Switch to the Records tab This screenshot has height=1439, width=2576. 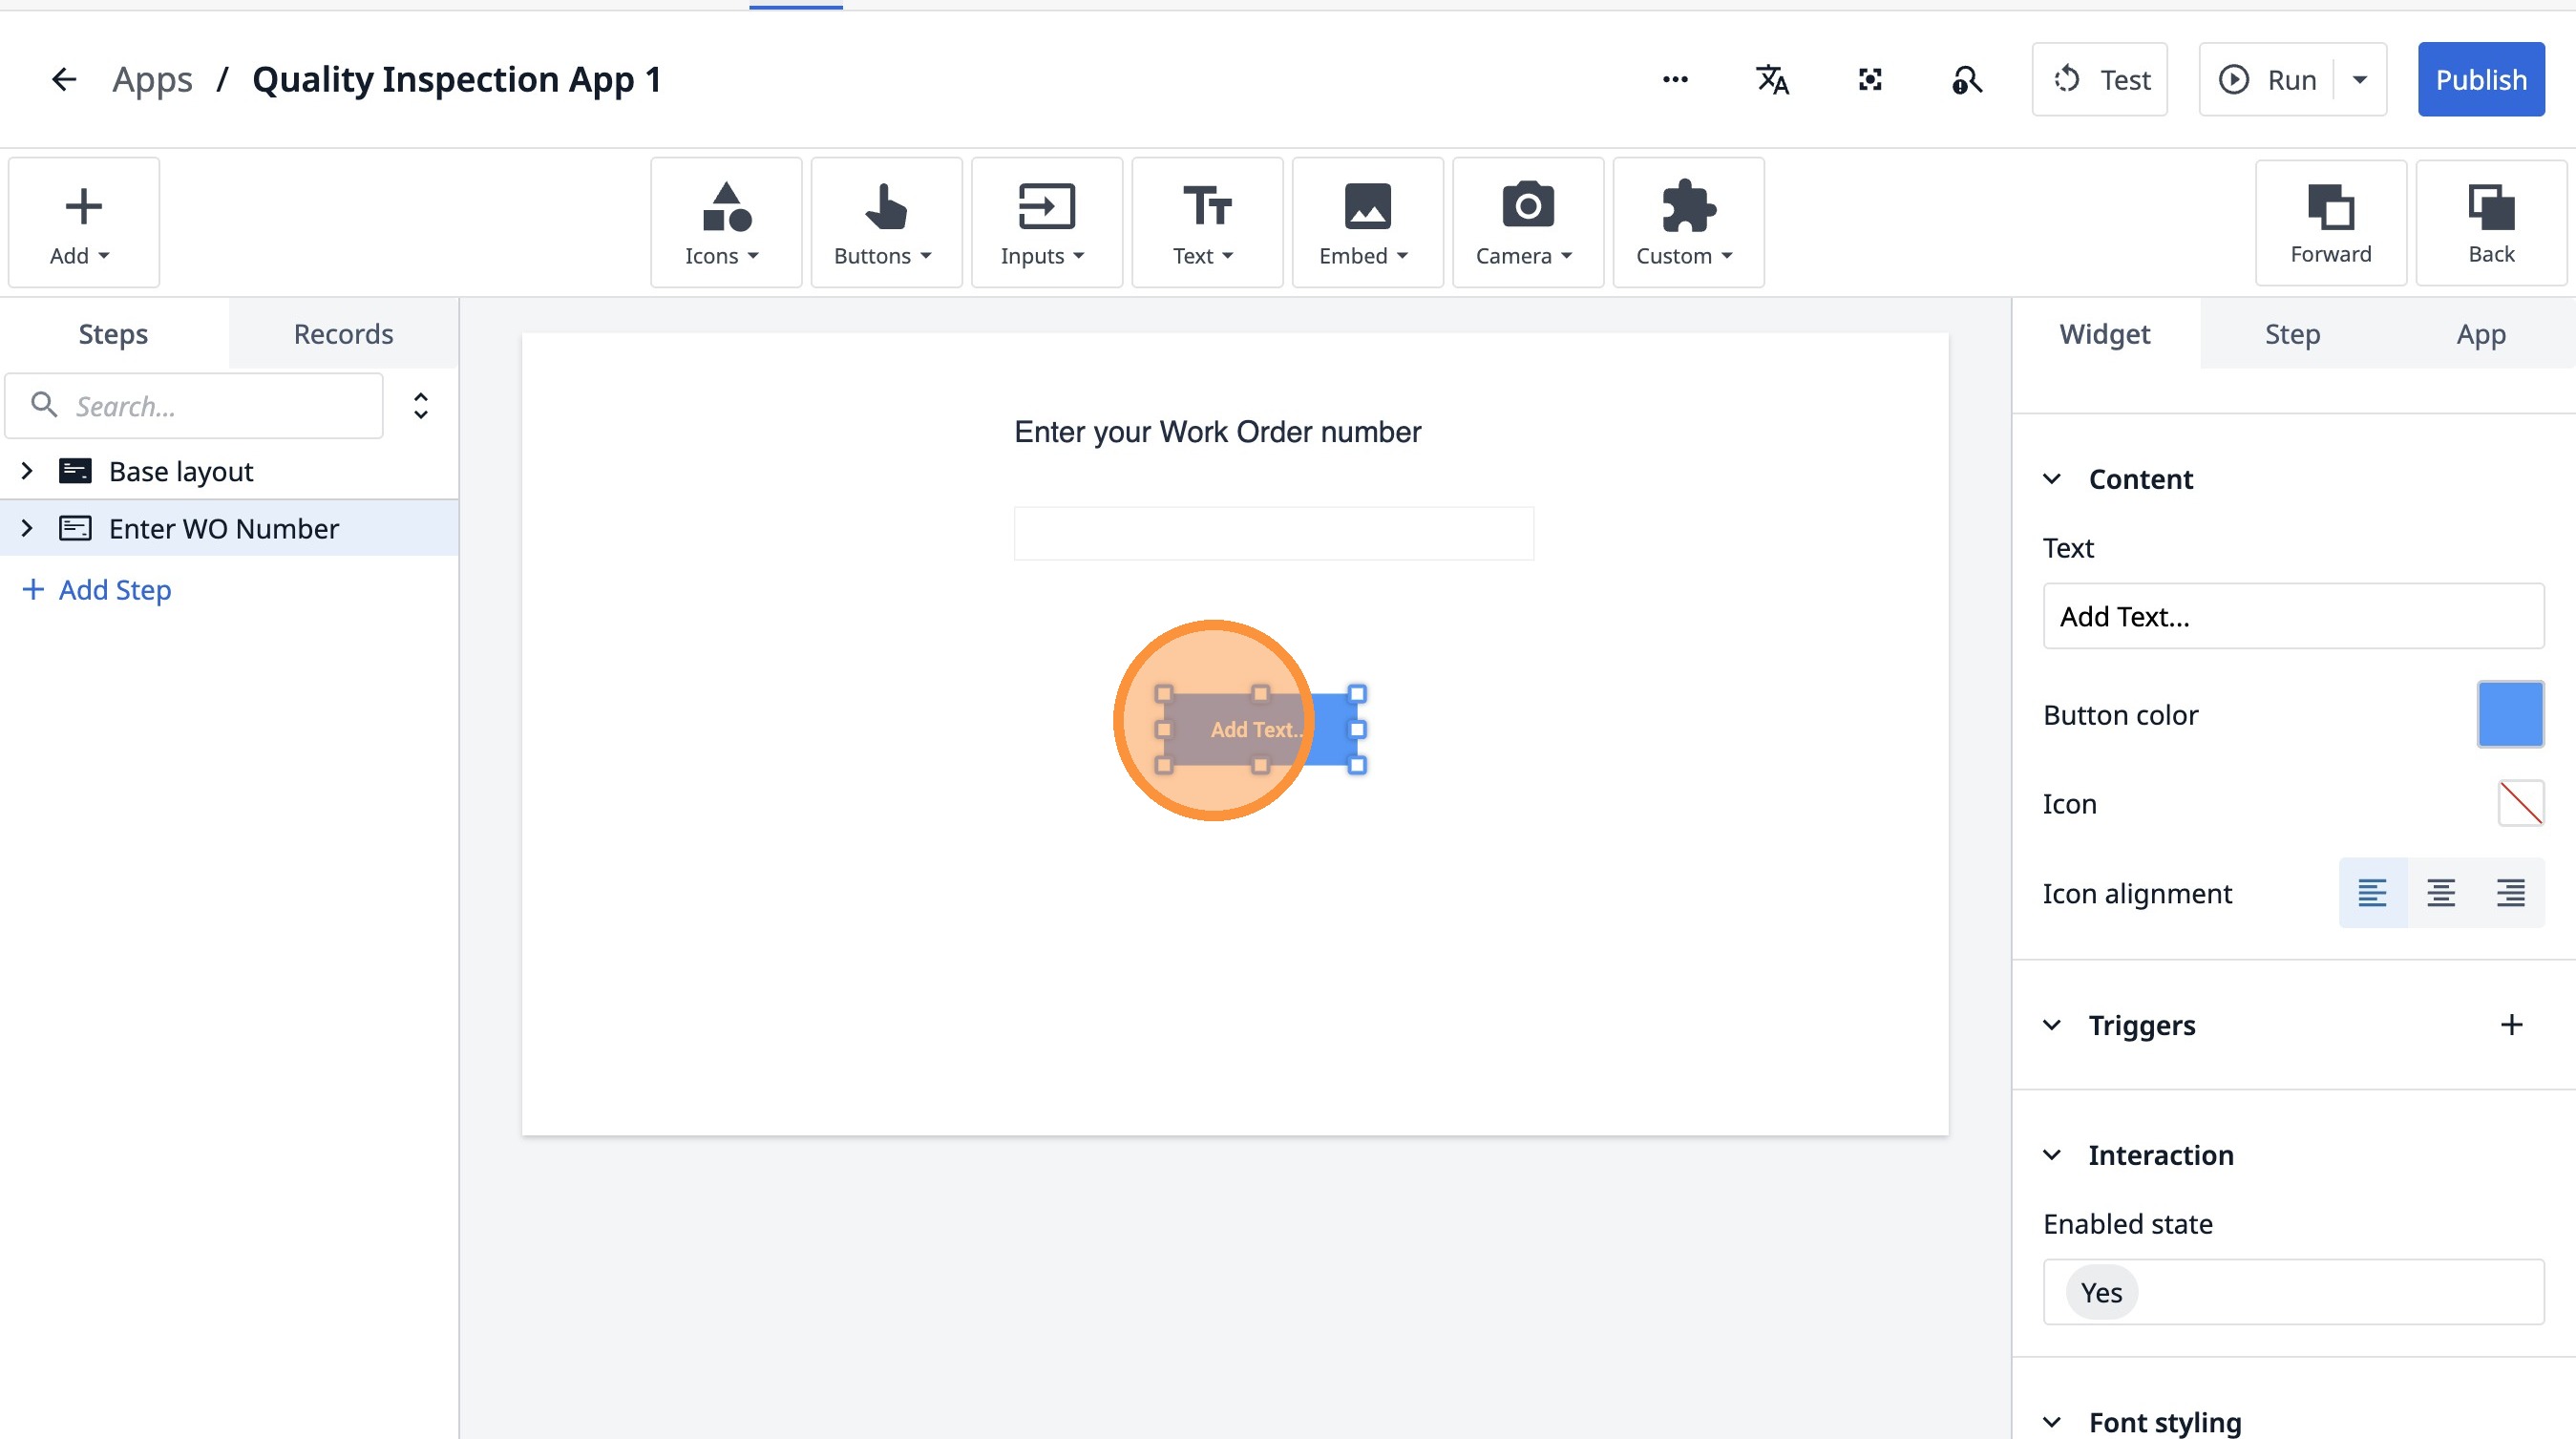pos(343,333)
